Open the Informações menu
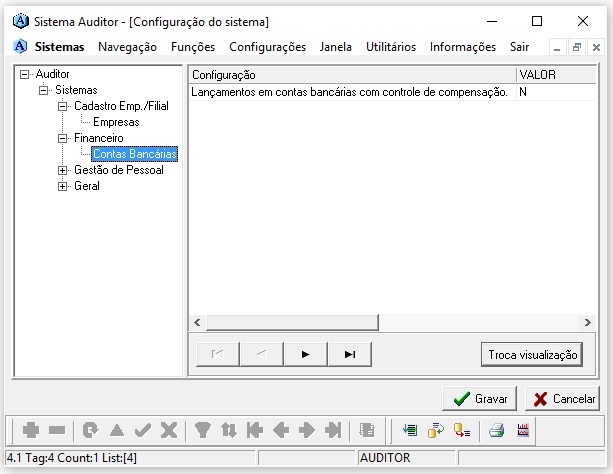The image size is (613, 474). (x=463, y=47)
